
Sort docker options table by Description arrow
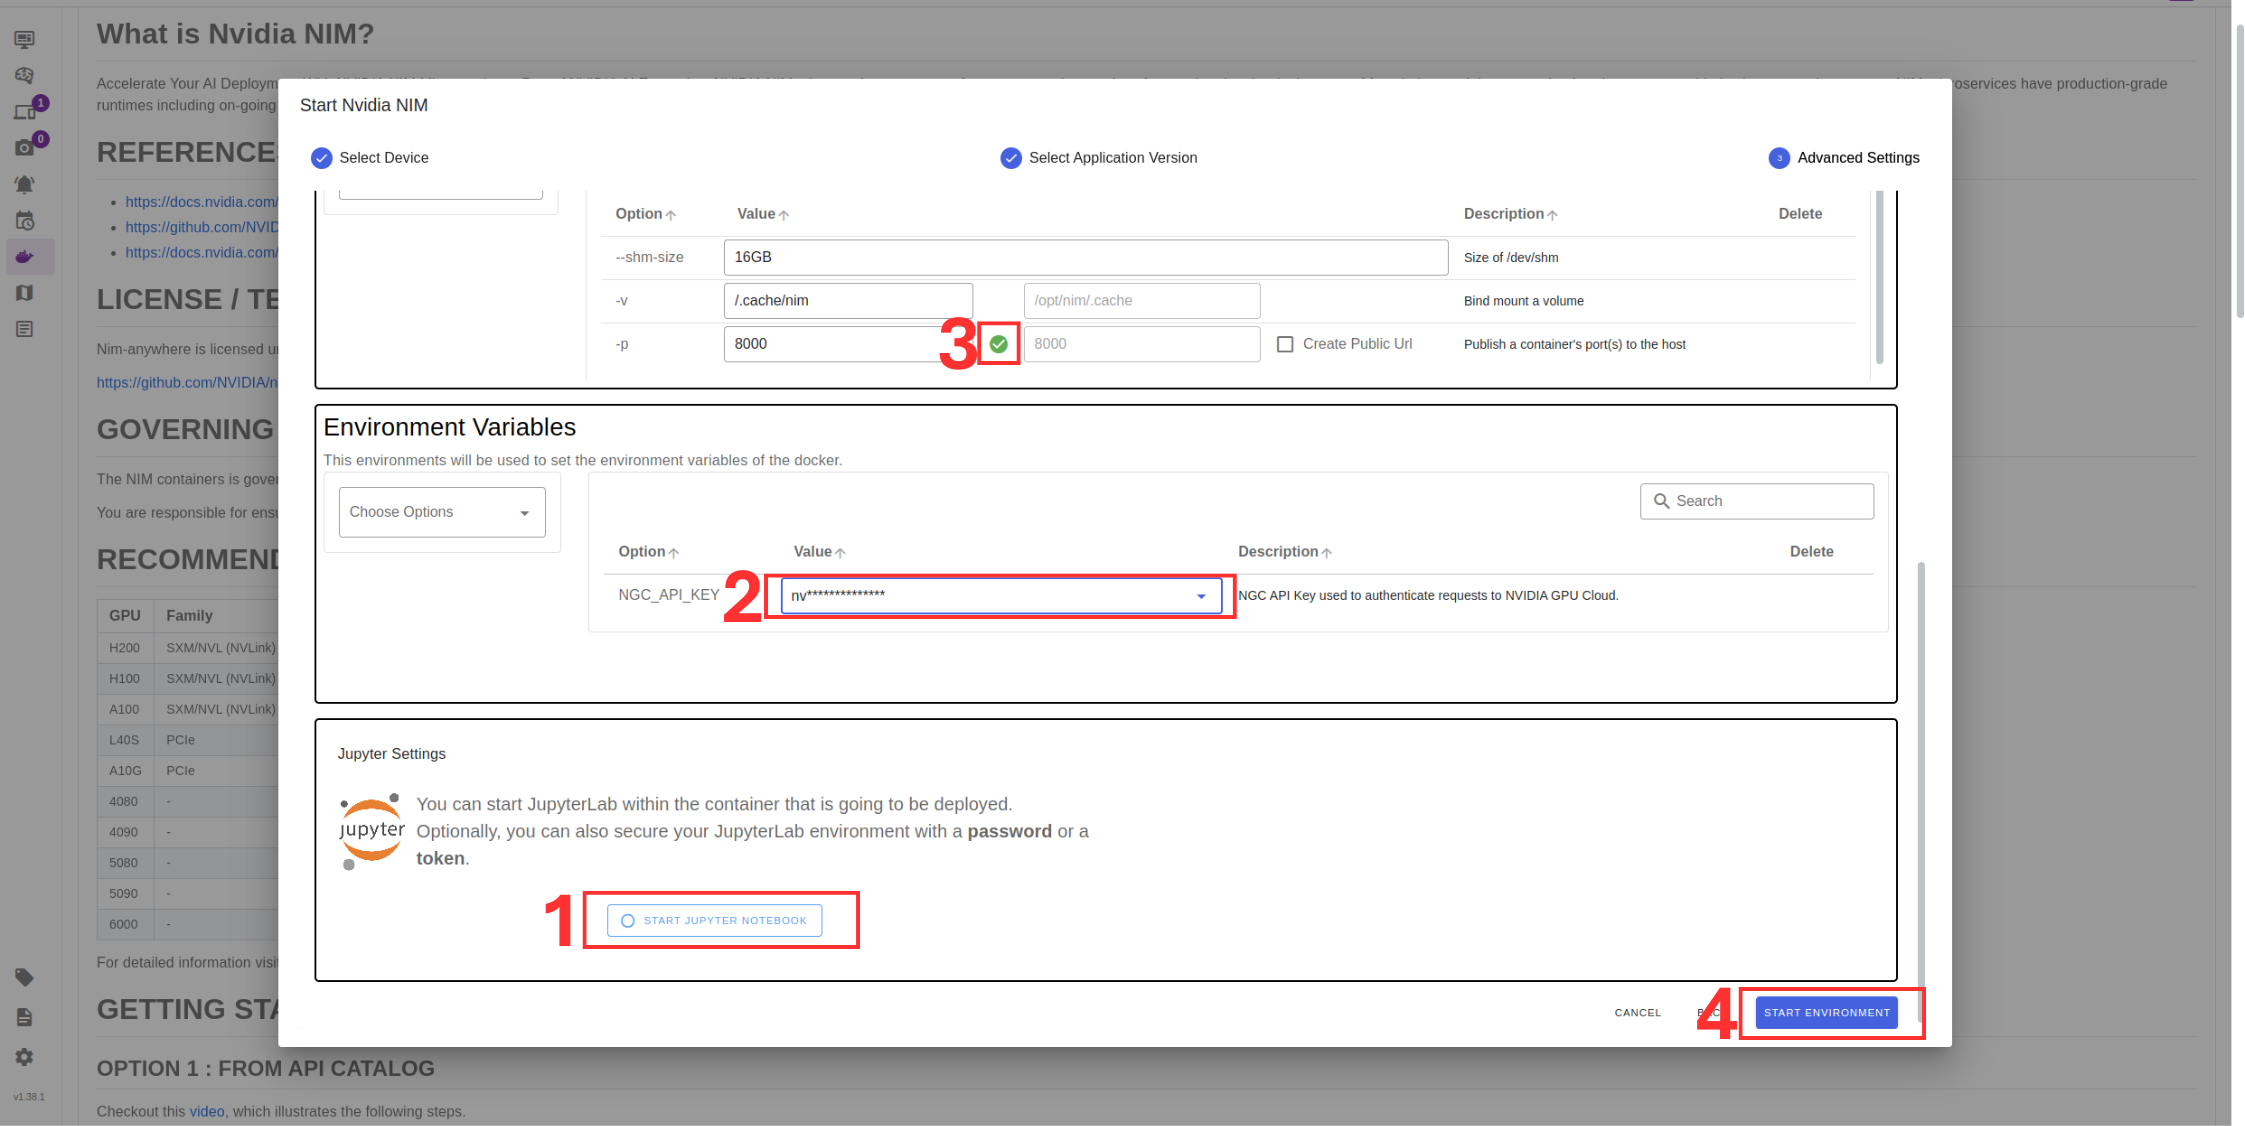click(x=1552, y=215)
